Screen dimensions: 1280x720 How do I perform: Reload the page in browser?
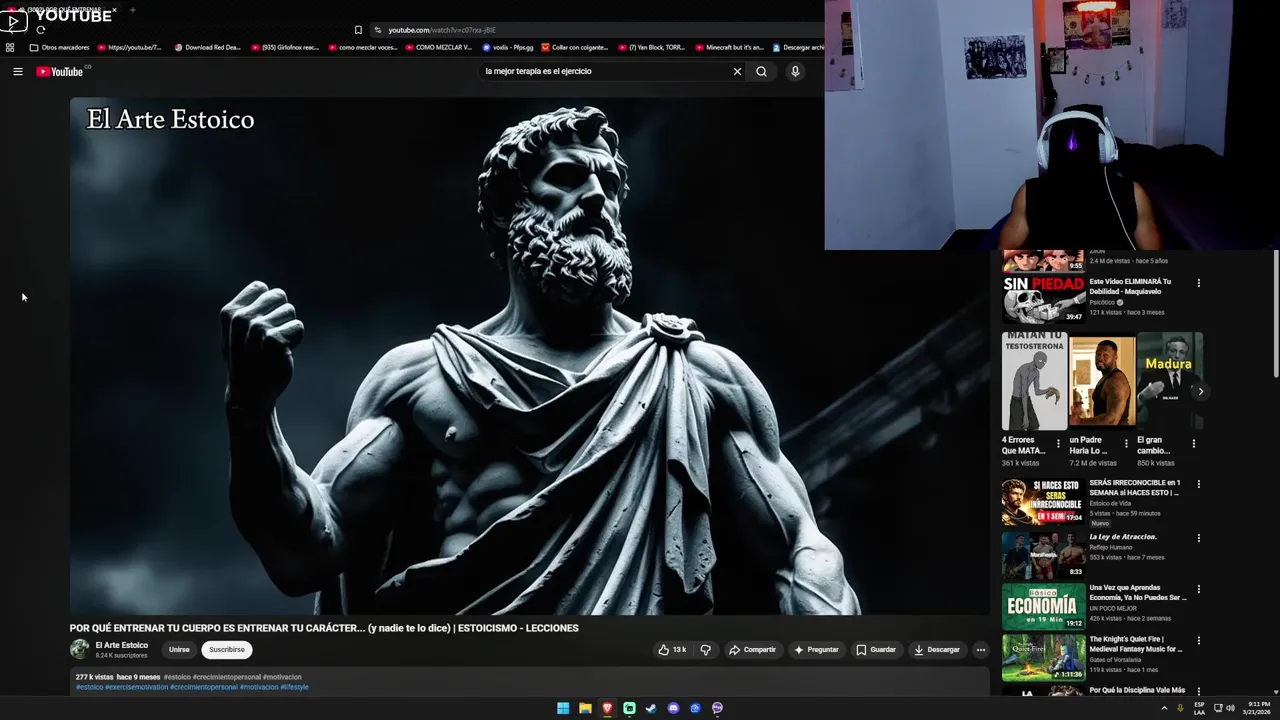[x=40, y=30]
